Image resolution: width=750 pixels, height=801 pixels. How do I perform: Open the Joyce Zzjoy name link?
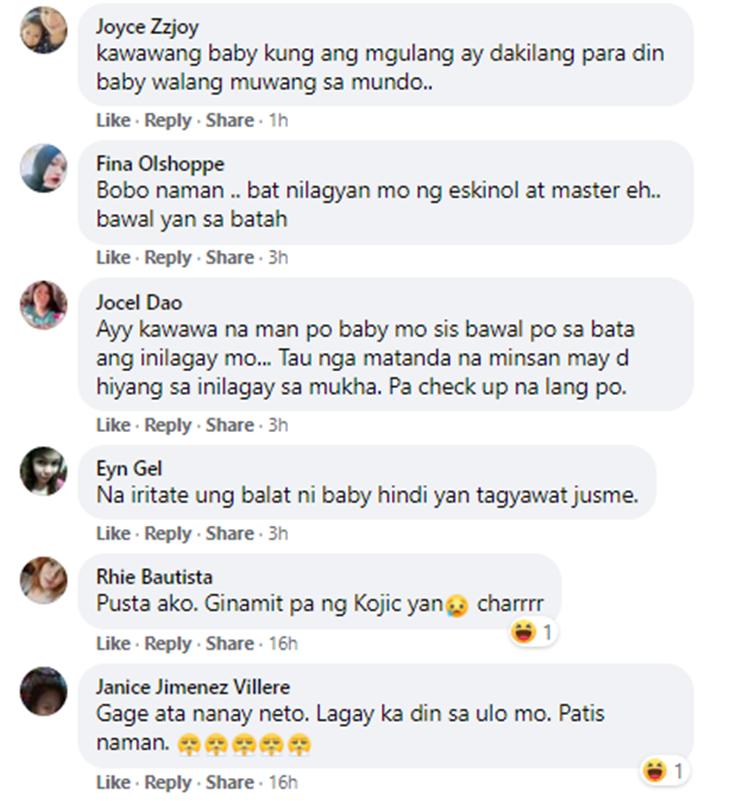tap(147, 27)
